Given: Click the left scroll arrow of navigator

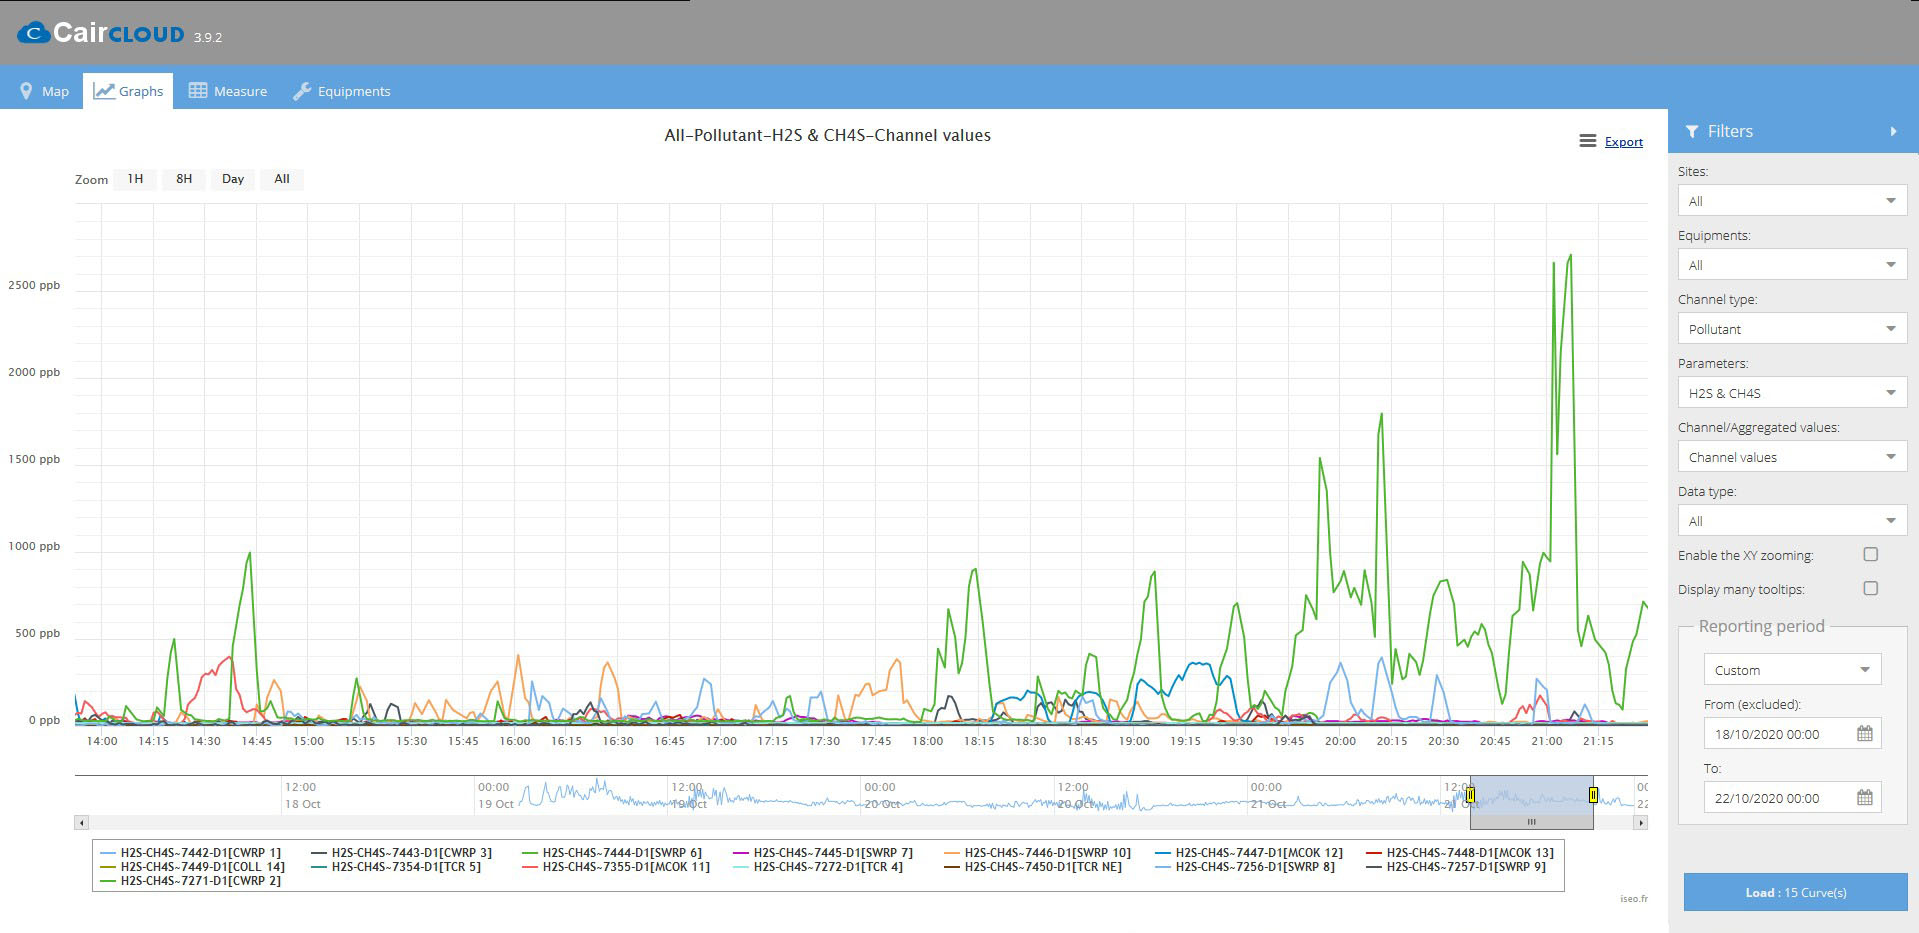Looking at the screenshot, I should (82, 822).
